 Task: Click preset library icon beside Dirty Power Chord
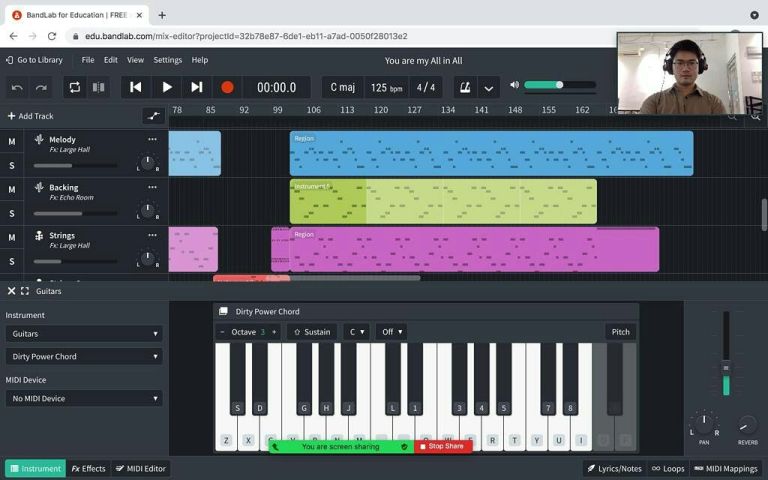(x=223, y=312)
